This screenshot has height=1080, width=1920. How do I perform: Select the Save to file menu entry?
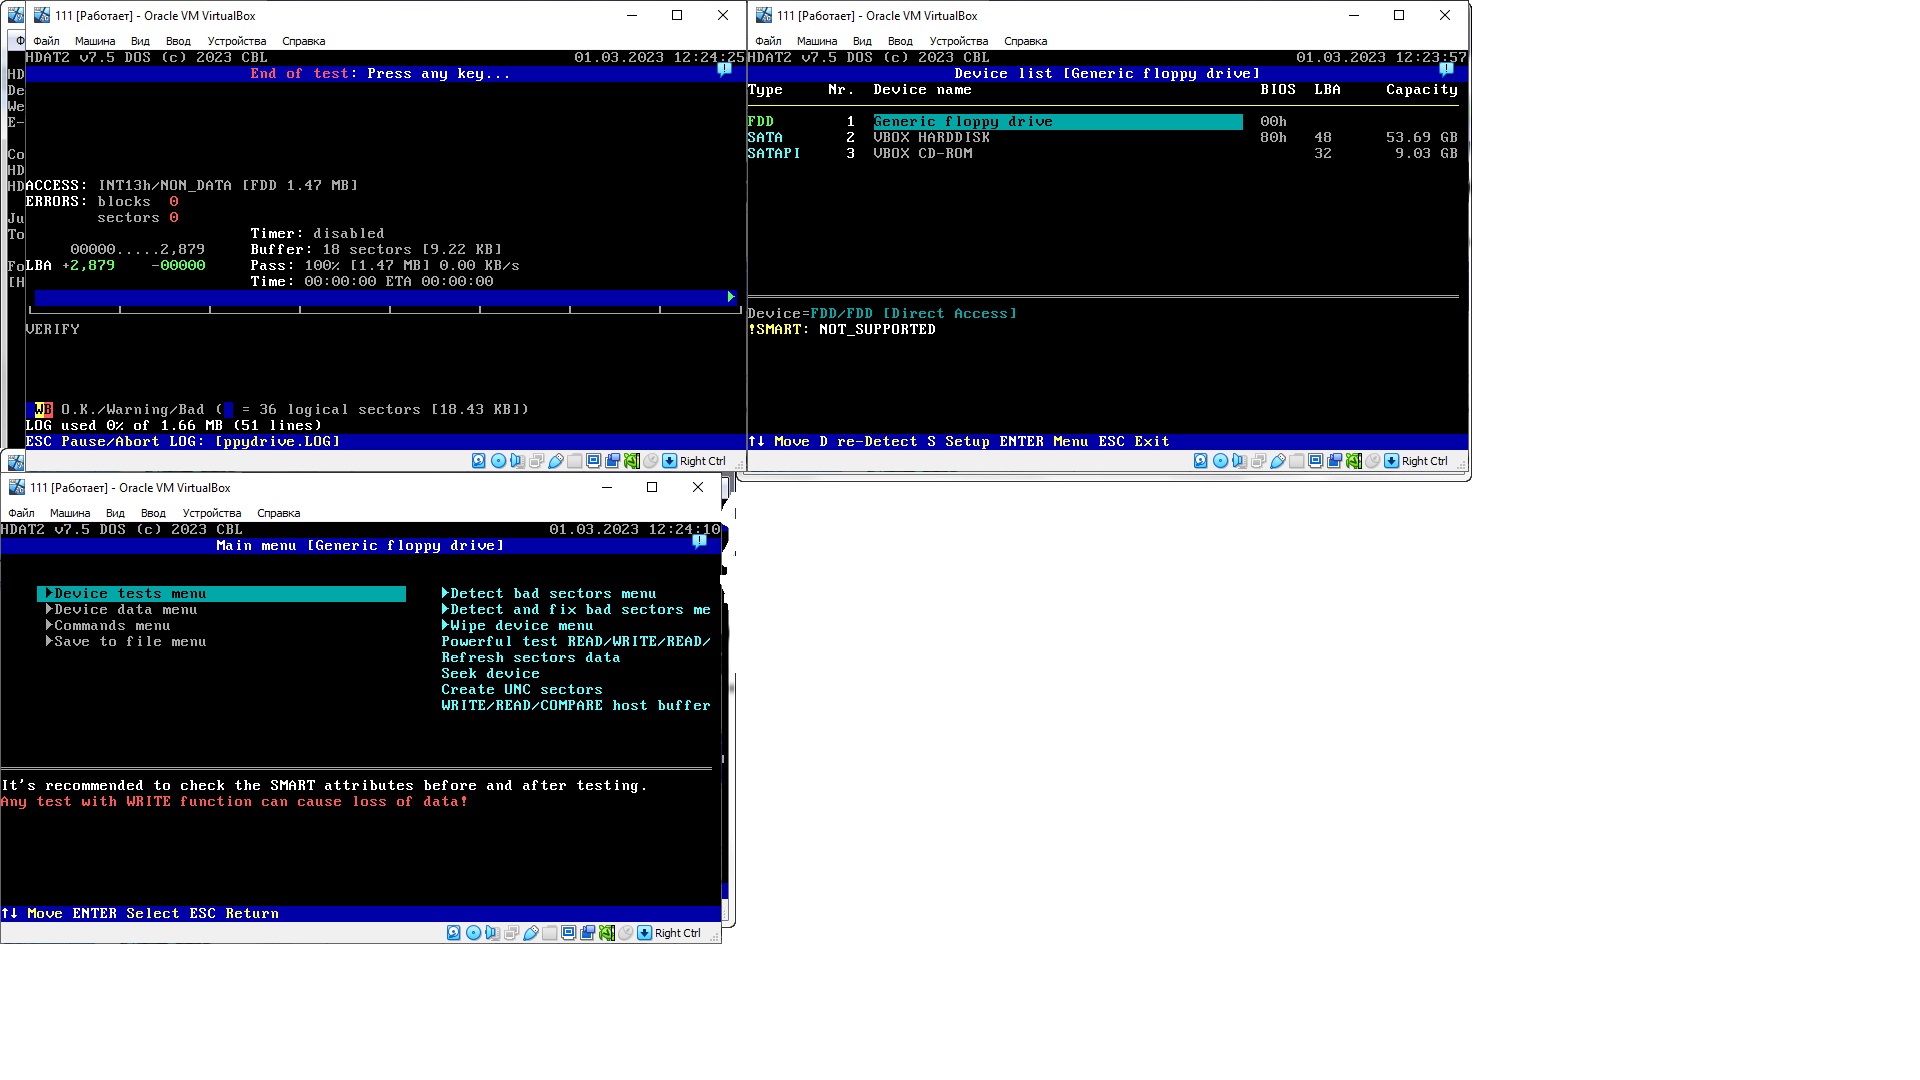(127, 641)
